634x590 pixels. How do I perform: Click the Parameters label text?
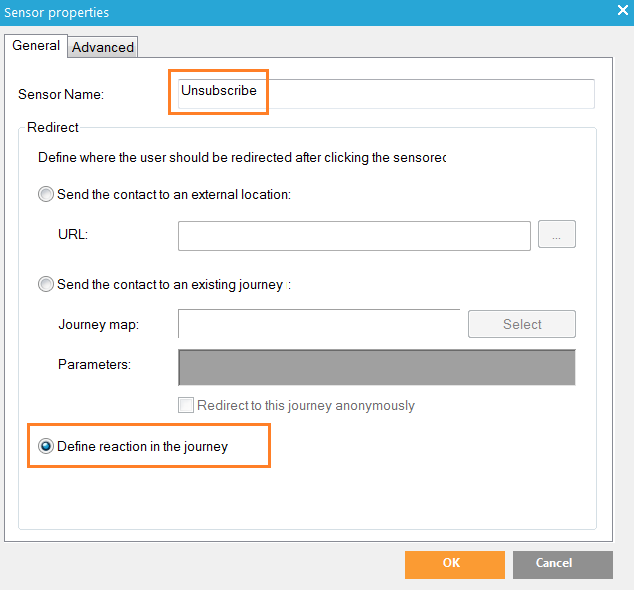[x=94, y=364]
